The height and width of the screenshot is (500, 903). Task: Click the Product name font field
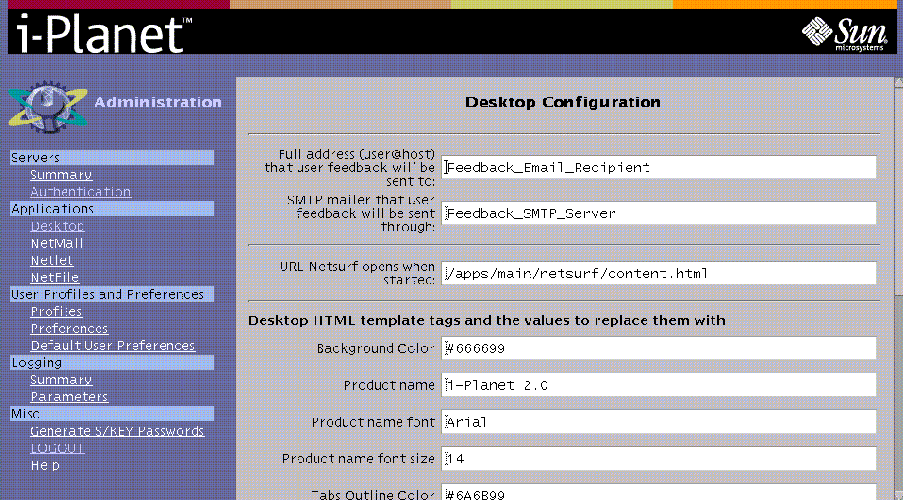659,422
